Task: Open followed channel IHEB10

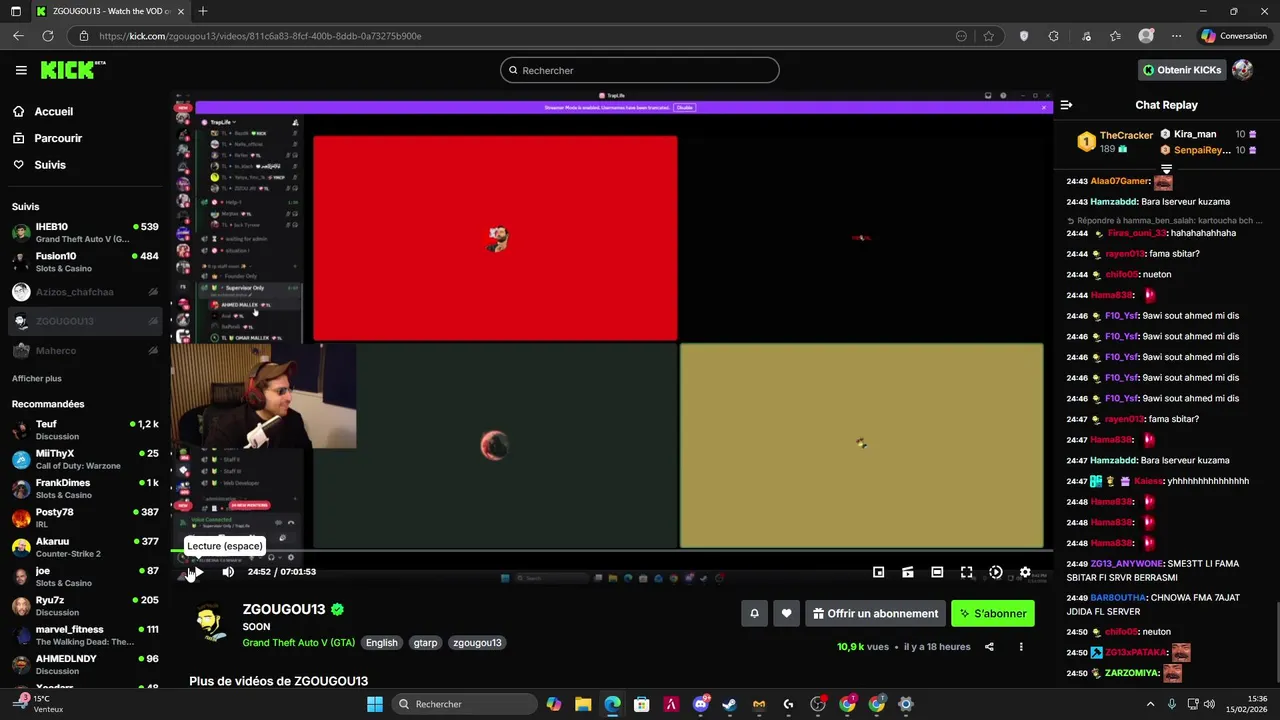Action: point(85,233)
